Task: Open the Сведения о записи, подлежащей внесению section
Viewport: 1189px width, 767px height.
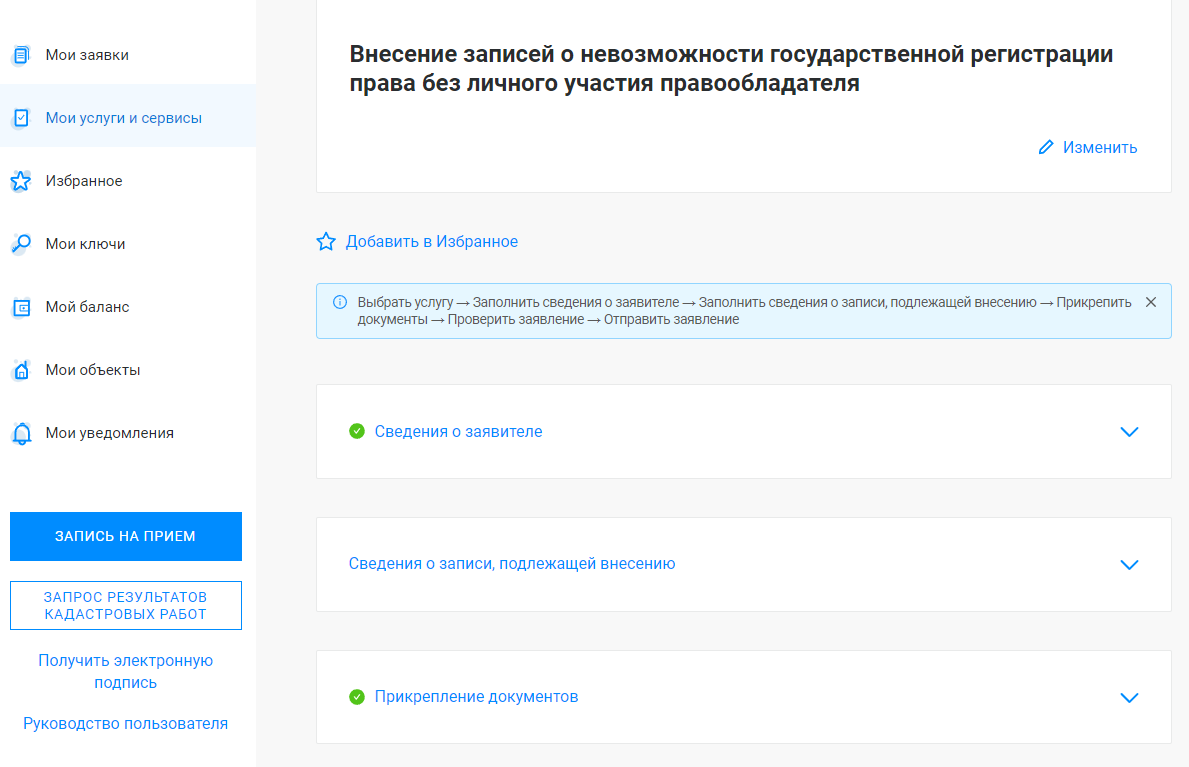Action: 1129,565
